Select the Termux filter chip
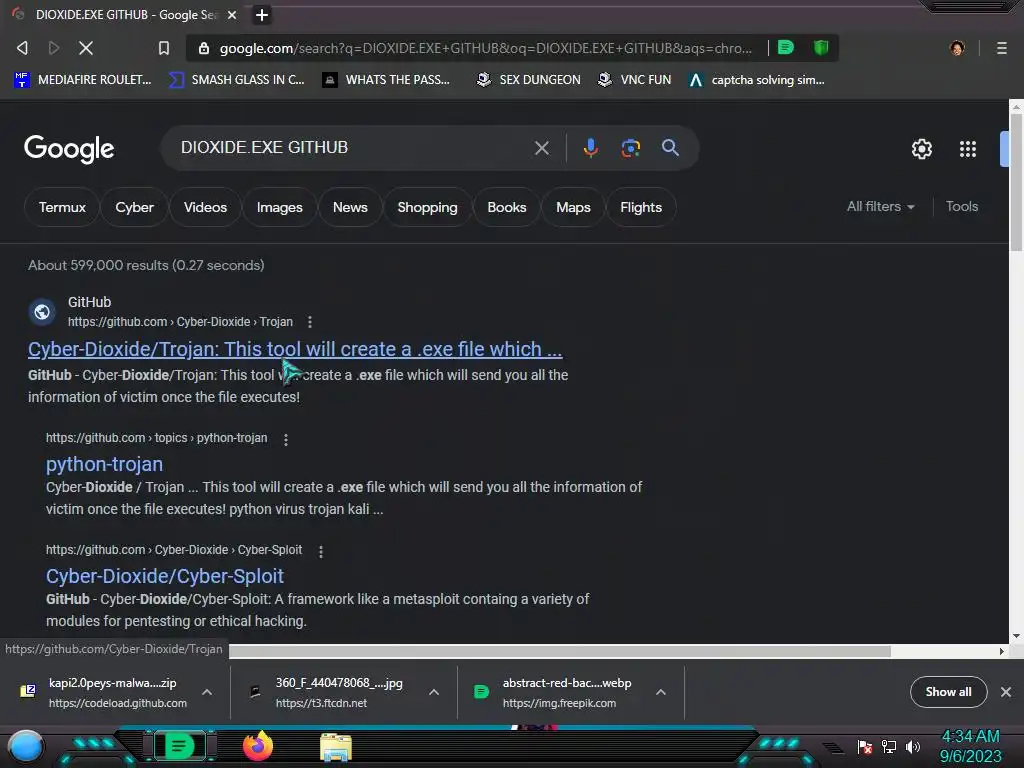 coord(62,208)
